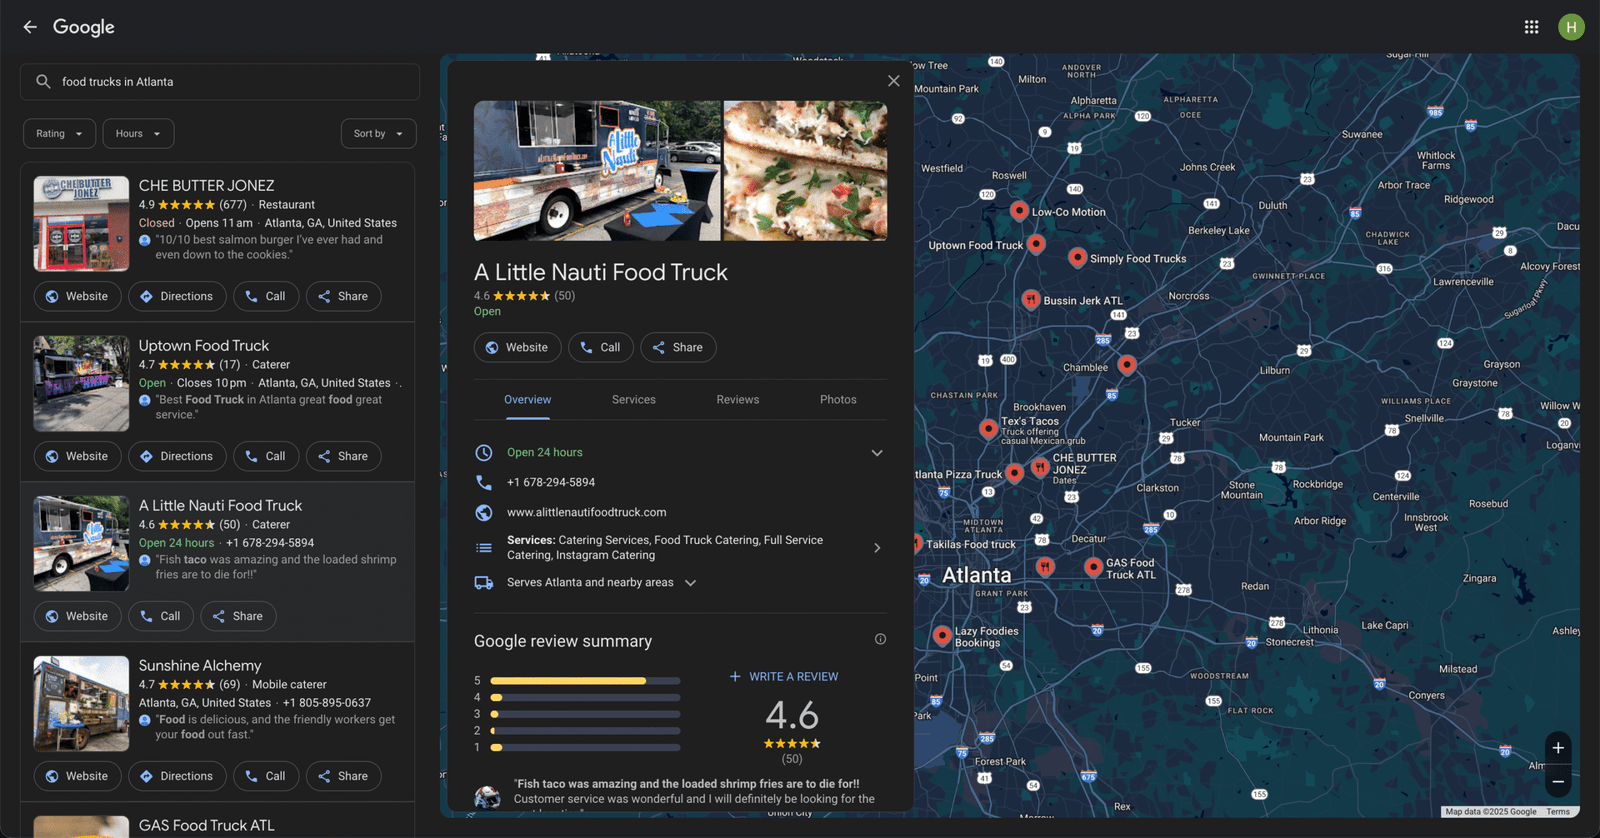Open the Sunshine Alchemy listing title
Image resolution: width=1600 pixels, height=838 pixels.
tap(200, 666)
